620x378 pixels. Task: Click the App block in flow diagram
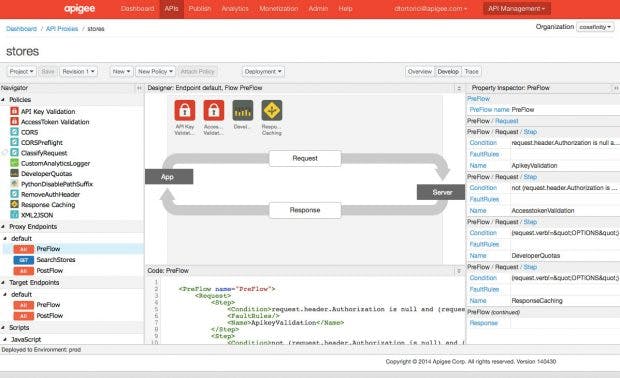169,177
